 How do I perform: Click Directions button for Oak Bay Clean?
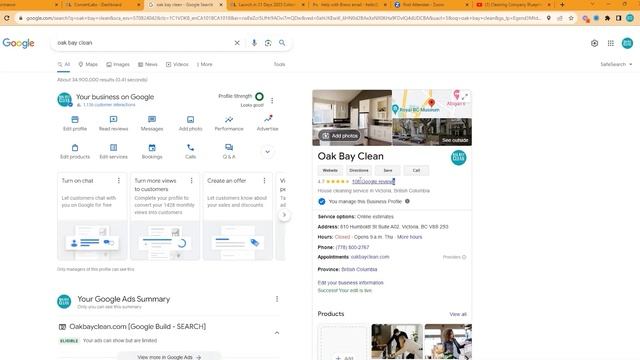[359, 170]
